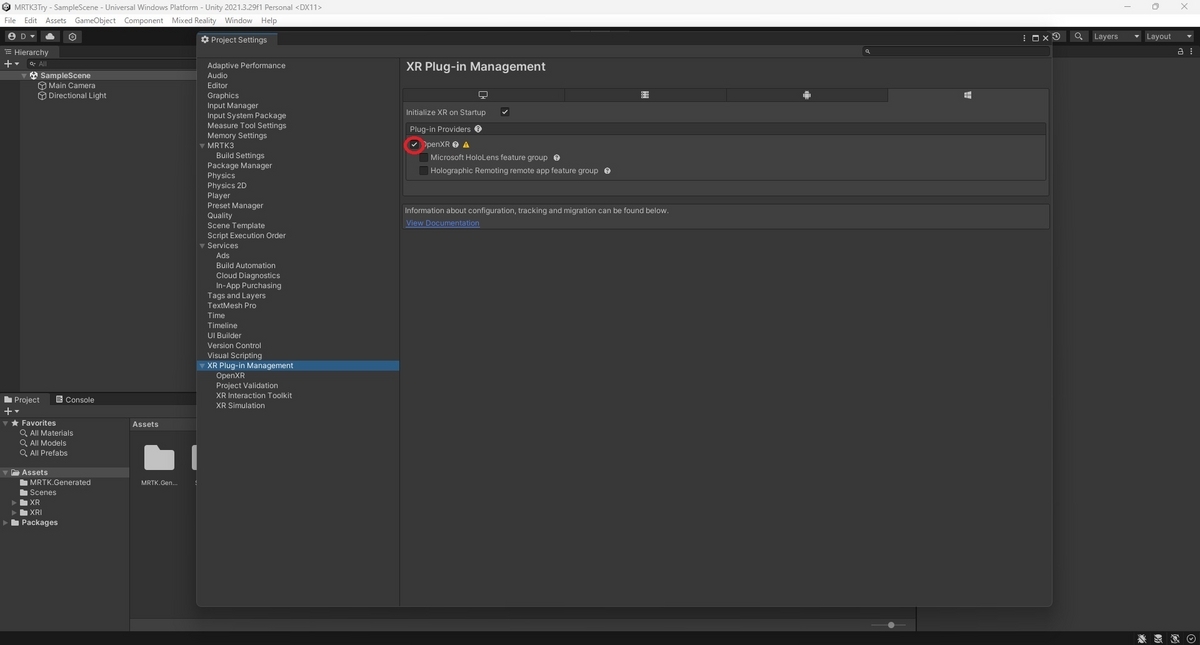This screenshot has height=645, width=1200.
Task: Click the All Materials search filter
Action: click(x=51, y=433)
